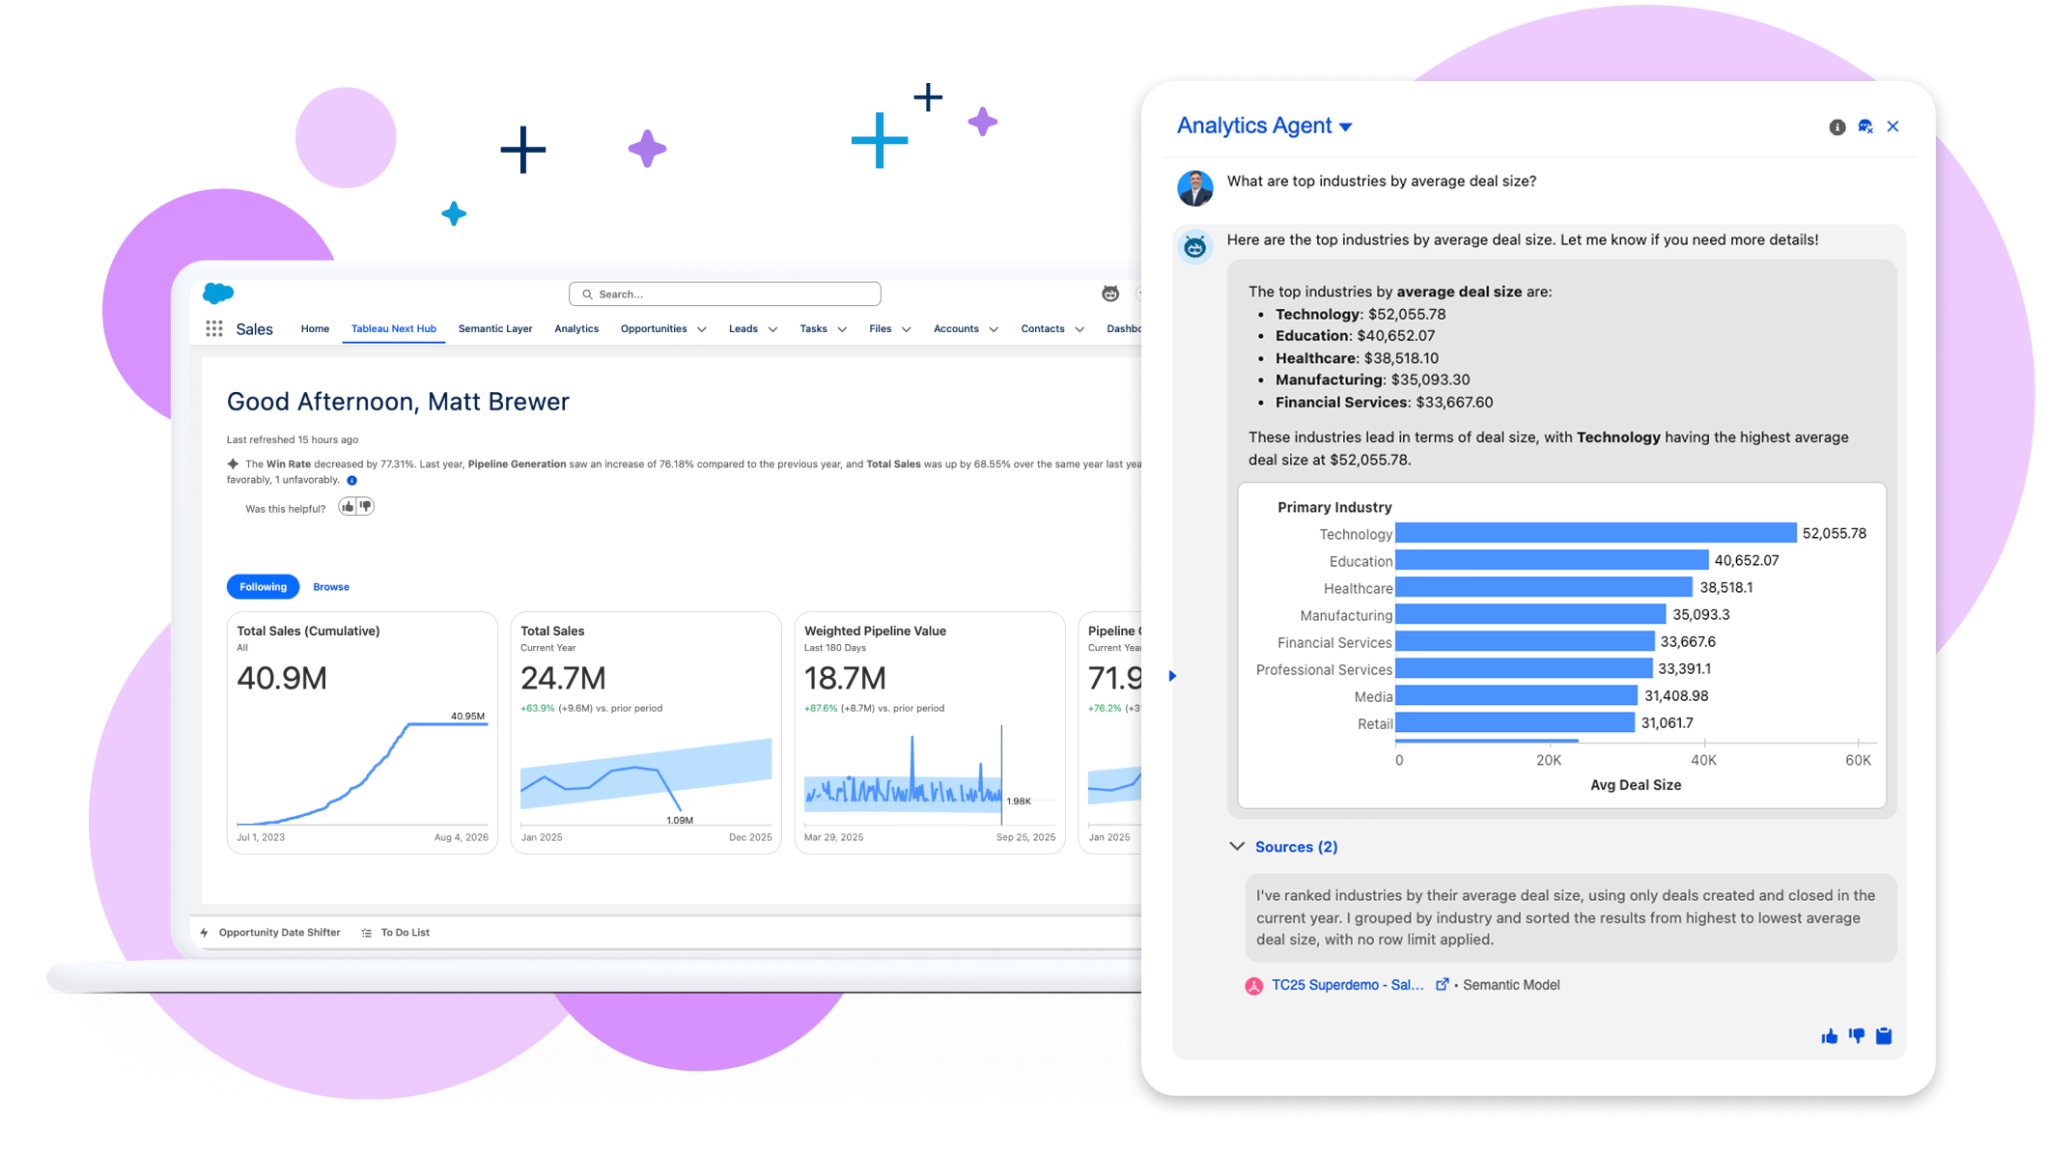This screenshot has width=2047, height=1152.
Task: Open the TC25 Superdemo source link
Action: [1347, 985]
